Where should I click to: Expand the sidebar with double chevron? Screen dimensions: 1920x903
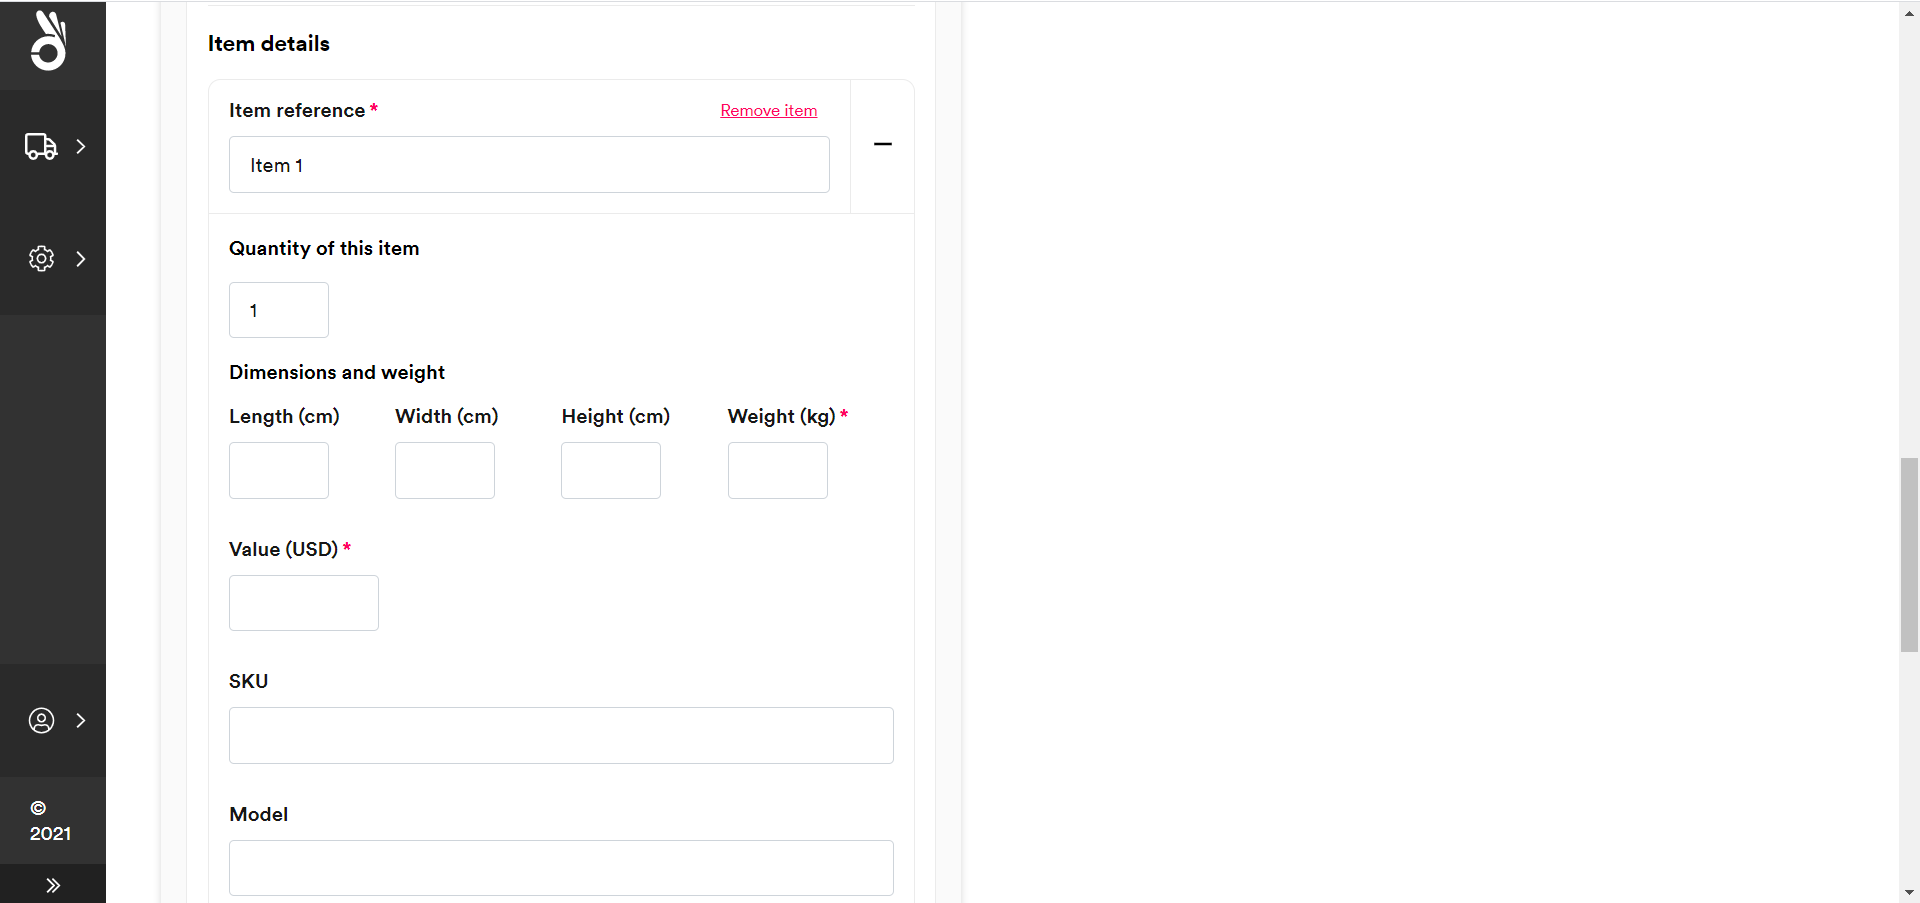(53, 885)
